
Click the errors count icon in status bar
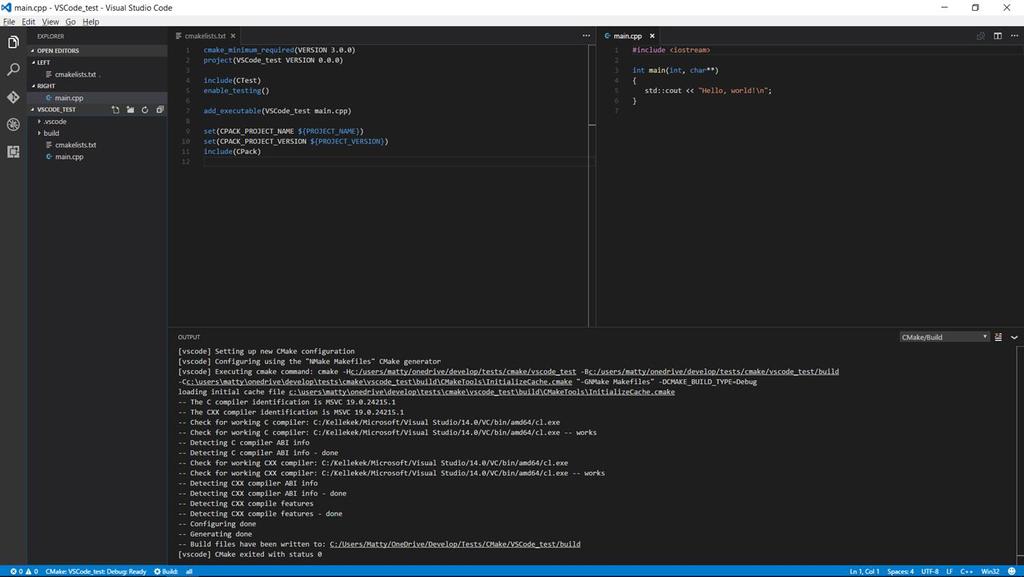point(13,571)
